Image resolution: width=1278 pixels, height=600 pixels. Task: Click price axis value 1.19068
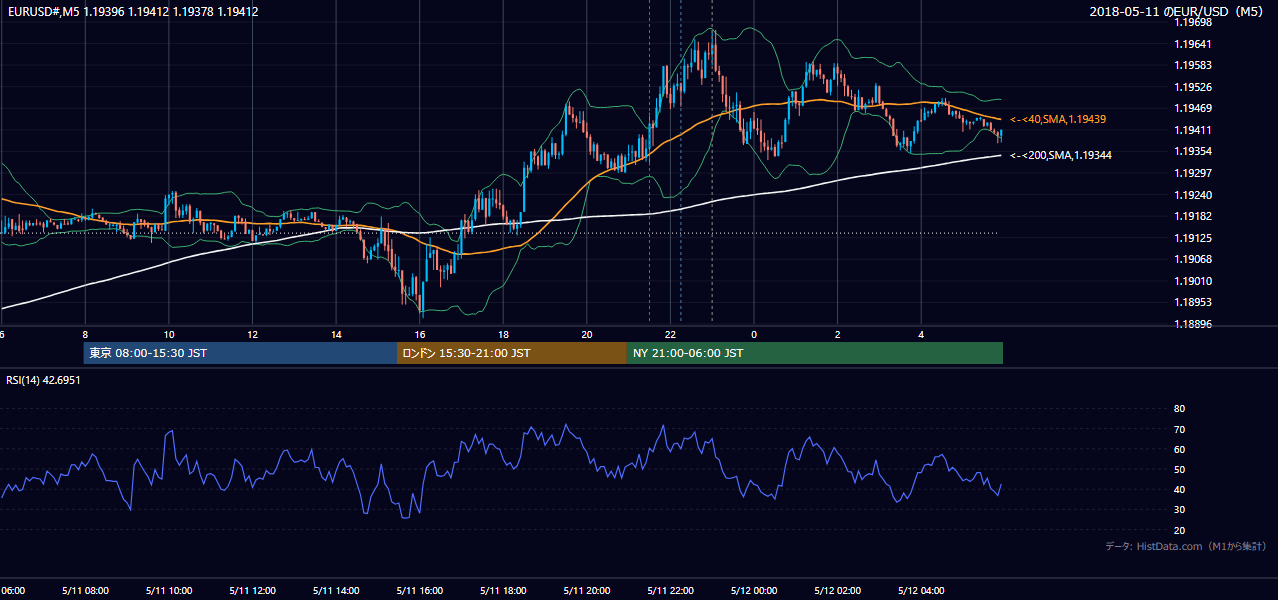(x=1193, y=259)
